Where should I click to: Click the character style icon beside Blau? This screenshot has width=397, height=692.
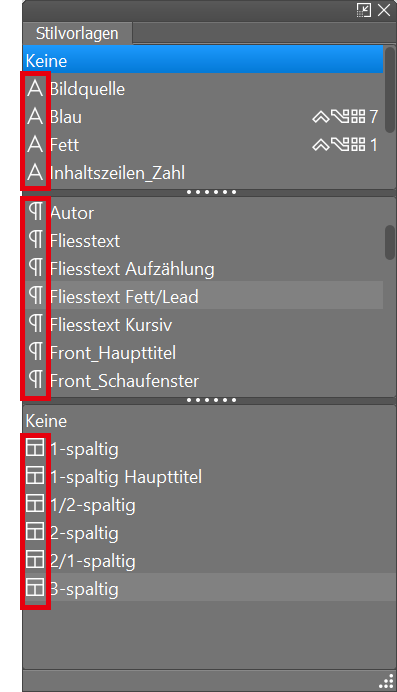click(35, 117)
